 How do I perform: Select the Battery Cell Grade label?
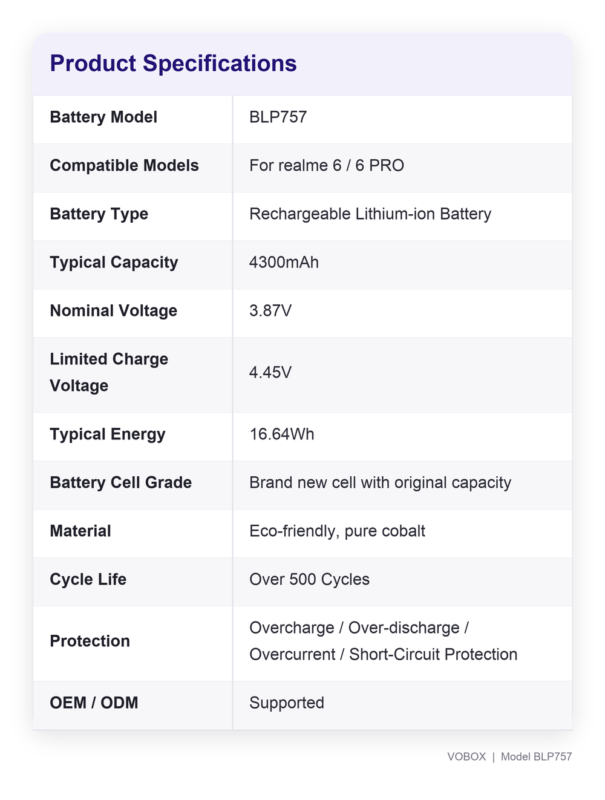coord(120,483)
